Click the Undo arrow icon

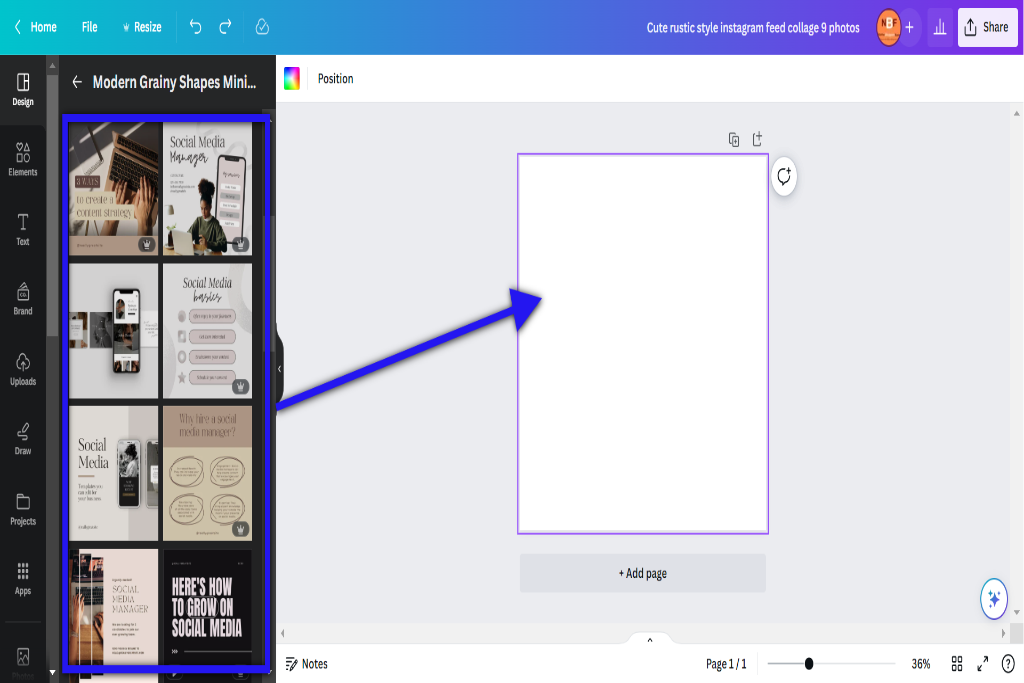coord(195,27)
